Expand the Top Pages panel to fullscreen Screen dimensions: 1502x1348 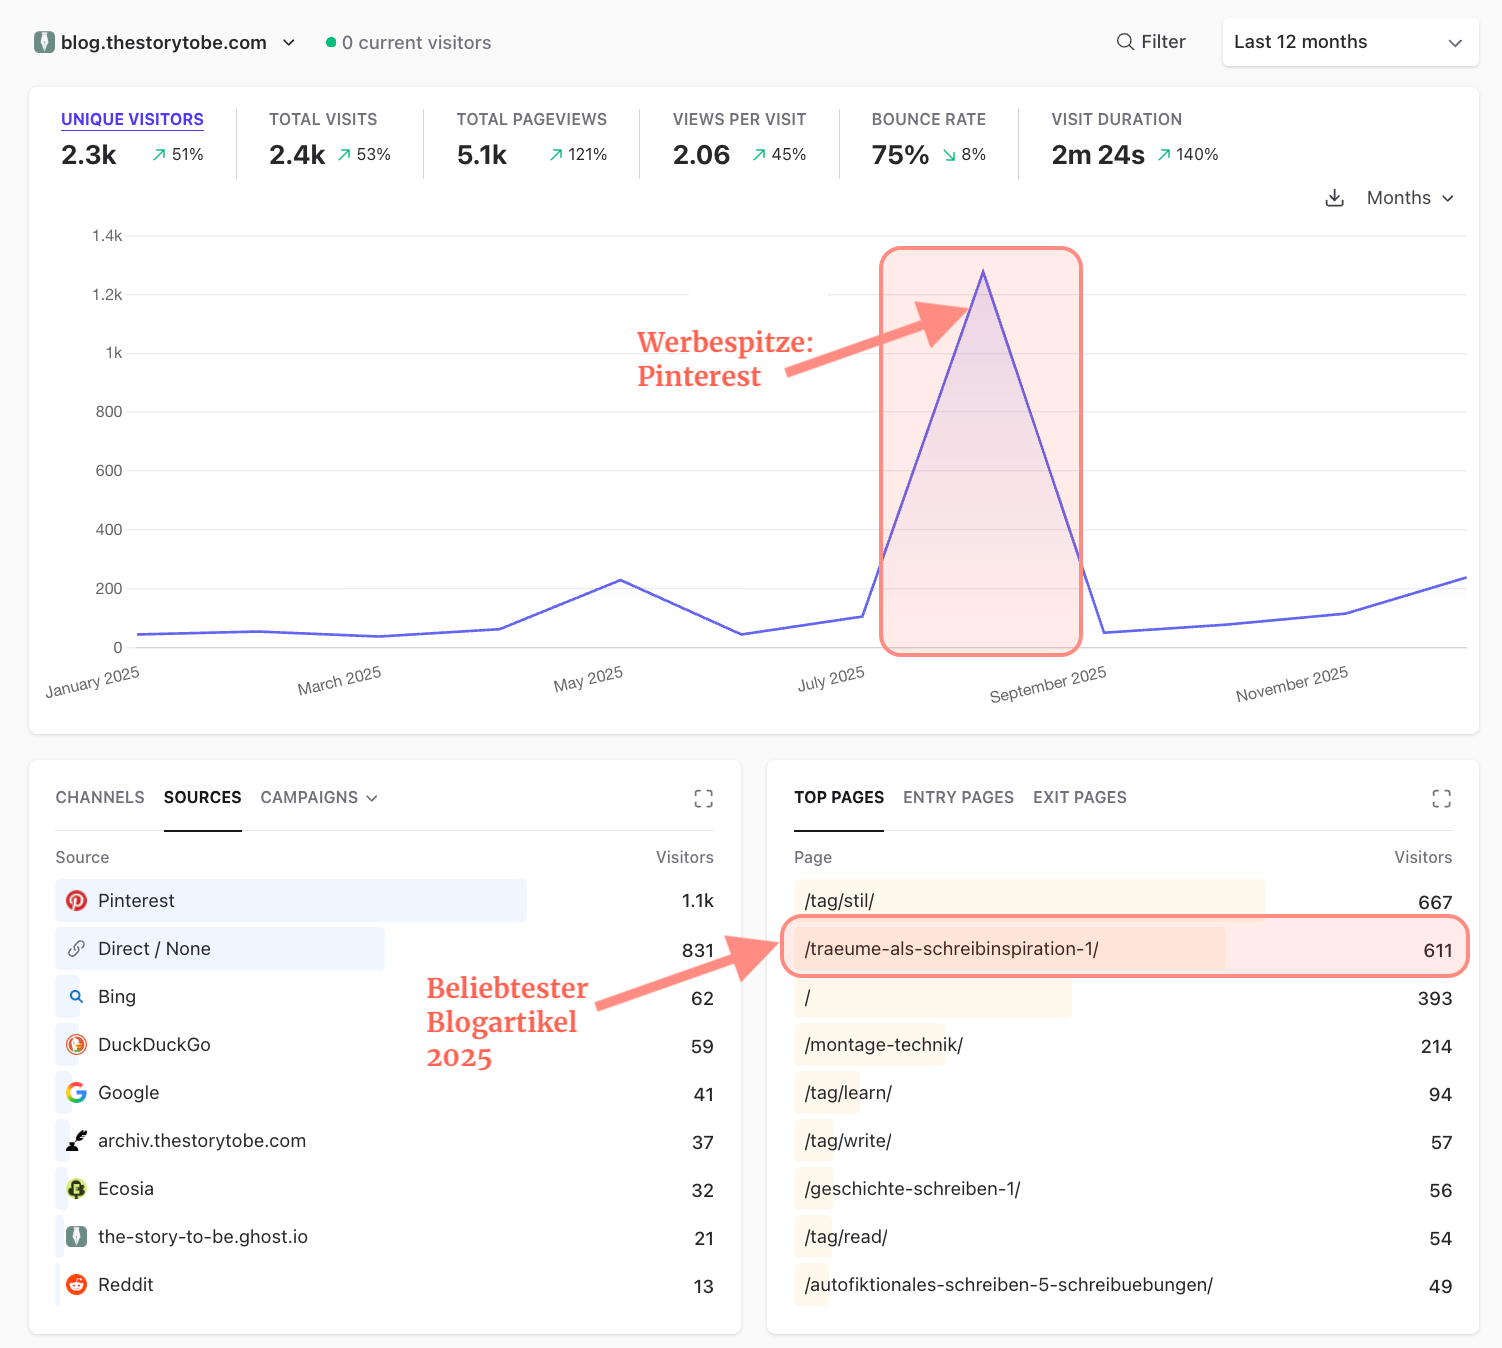[1441, 798]
